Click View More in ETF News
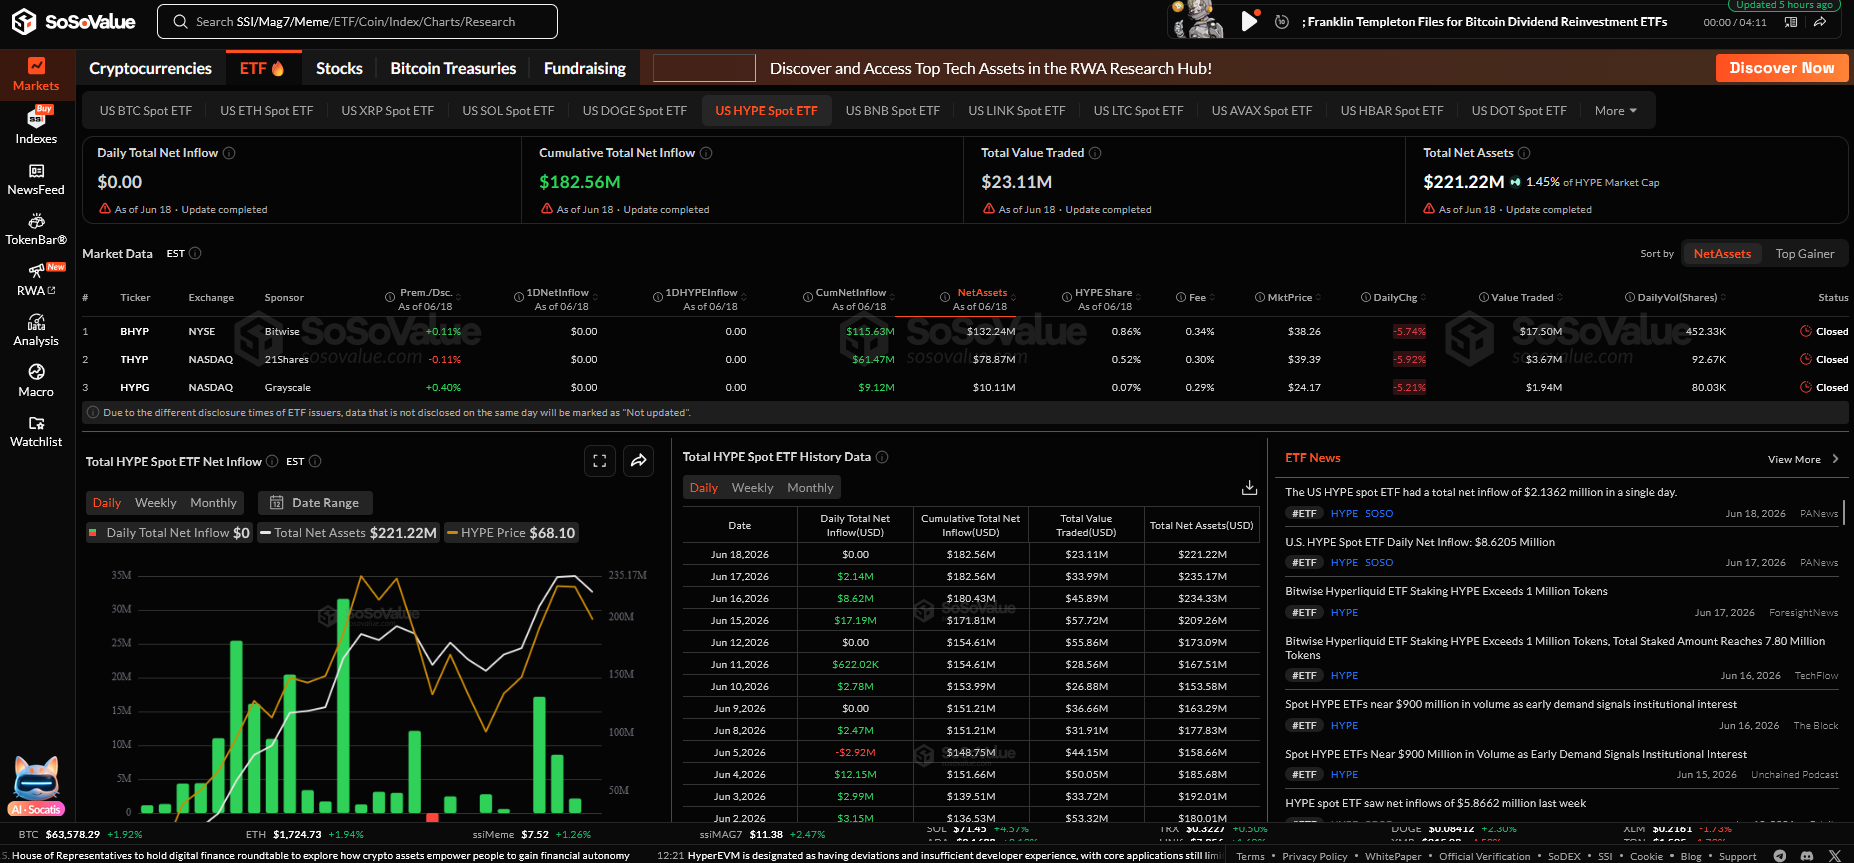 click(x=1803, y=459)
